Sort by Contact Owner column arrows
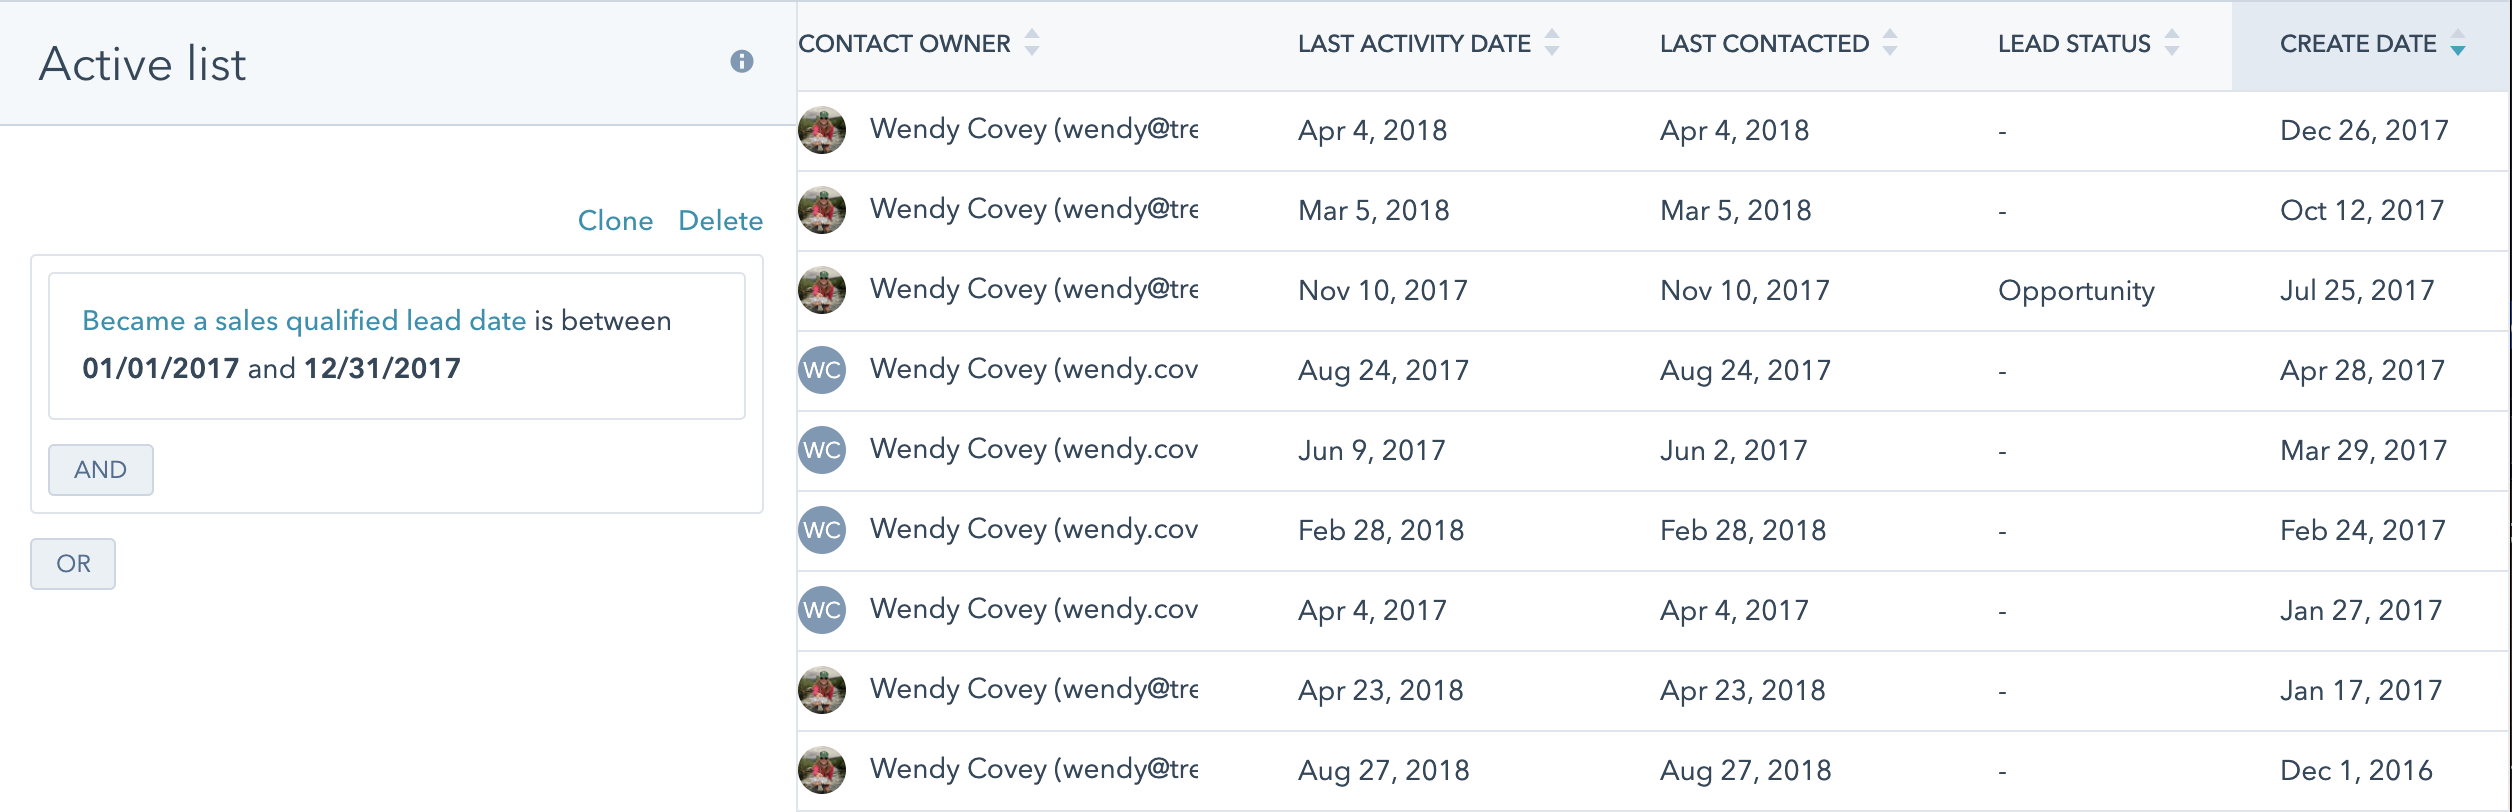Image resolution: width=2512 pixels, height=812 pixels. [x=1032, y=43]
